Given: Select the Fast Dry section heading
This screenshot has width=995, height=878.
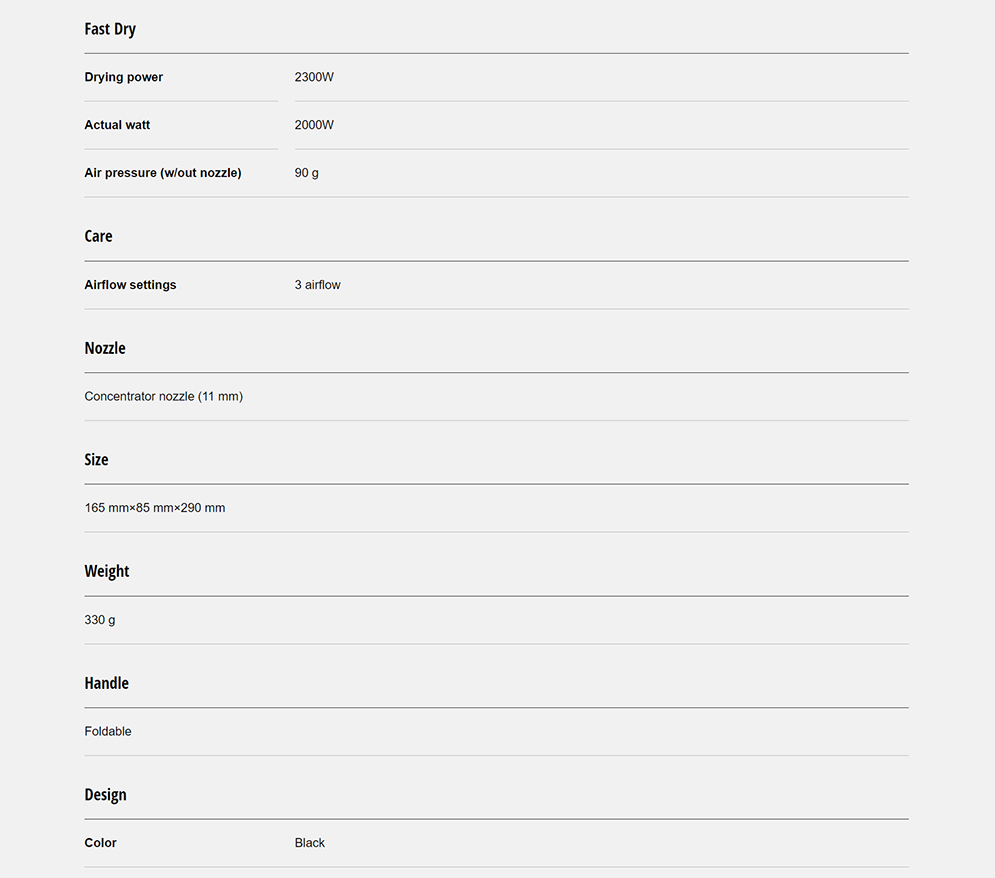Looking at the screenshot, I should pos(110,29).
